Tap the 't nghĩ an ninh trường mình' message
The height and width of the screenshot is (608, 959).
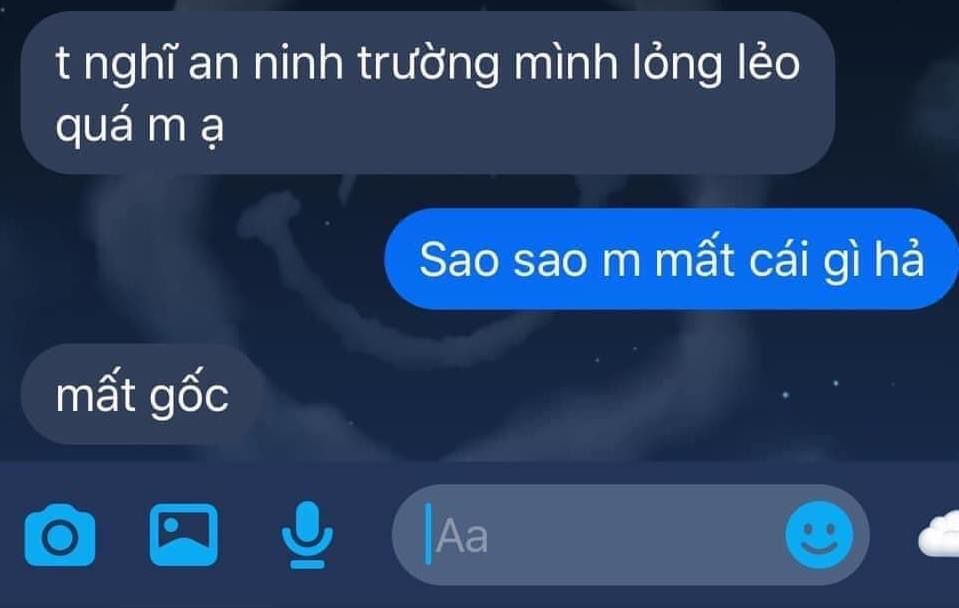click(428, 93)
